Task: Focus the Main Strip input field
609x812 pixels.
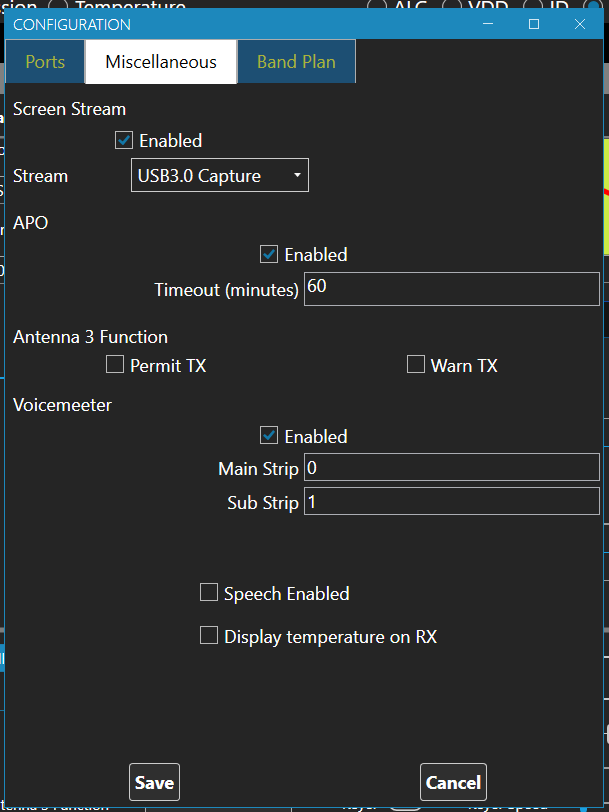Action: (452, 467)
